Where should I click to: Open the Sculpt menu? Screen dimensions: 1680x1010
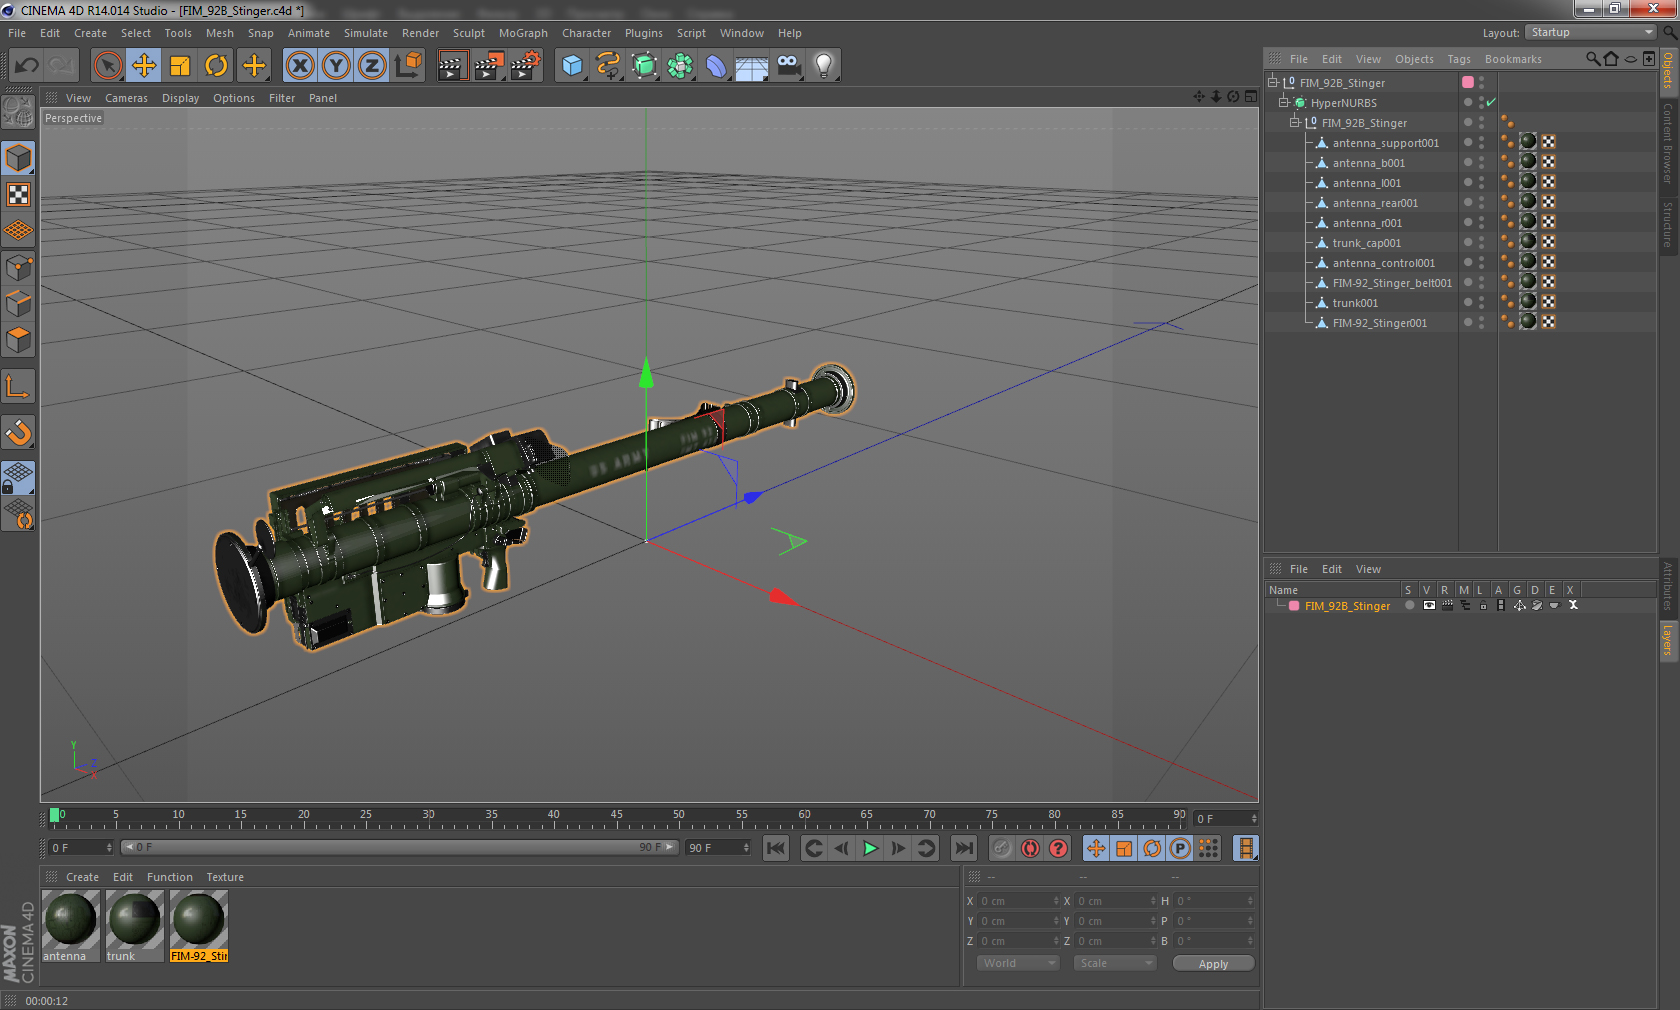click(x=468, y=33)
